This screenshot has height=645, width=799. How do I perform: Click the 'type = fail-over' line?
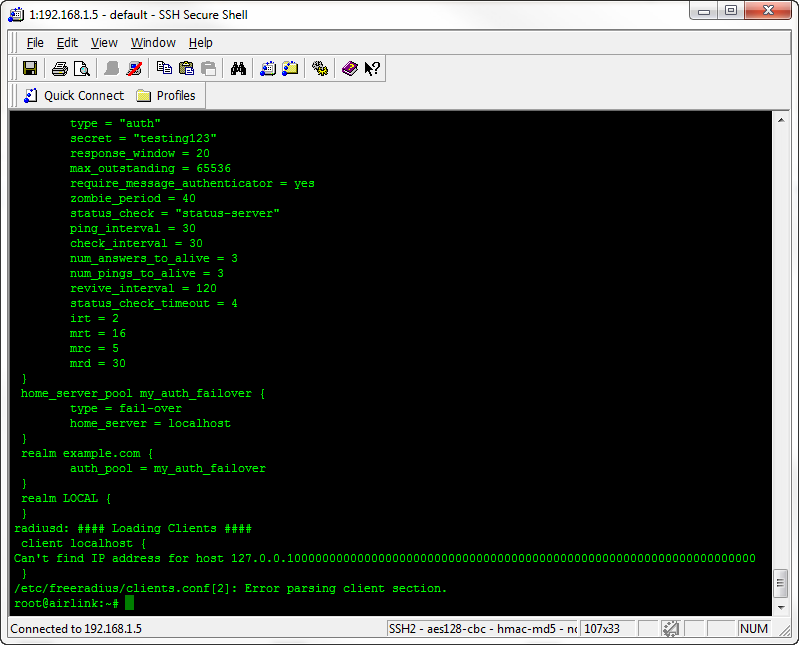126,408
